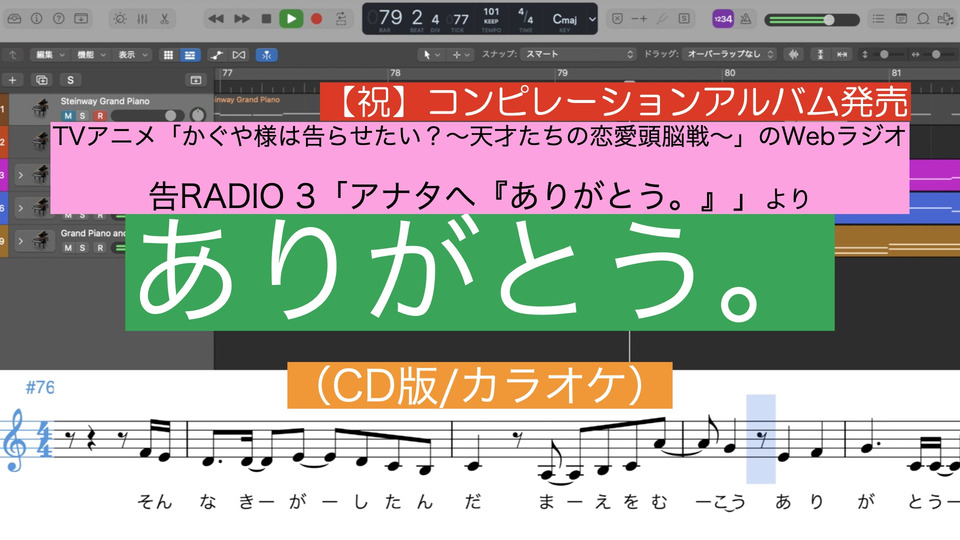Toggle the purple 1234 count-in button
960x540 pixels.
[x=723, y=19]
